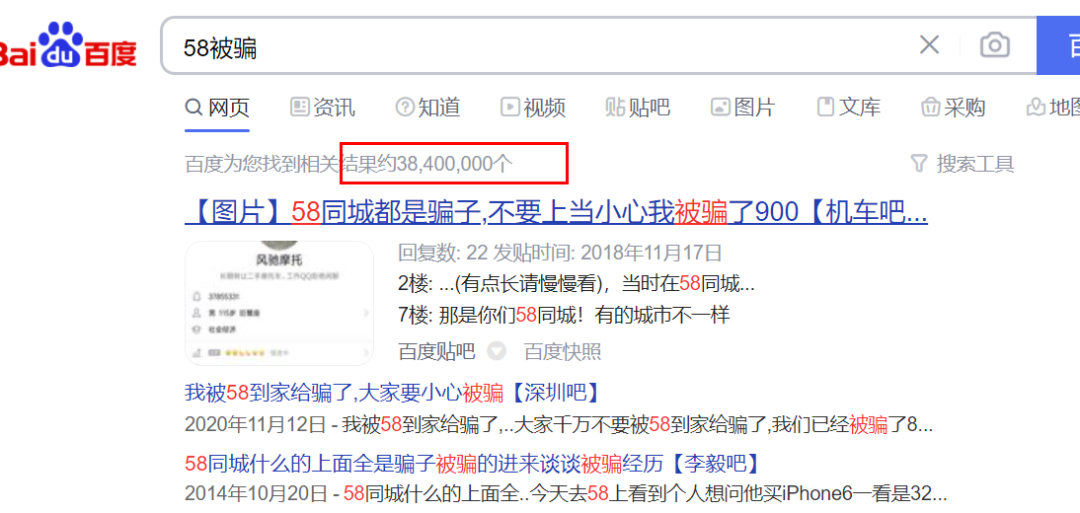Clear the search box with the X icon
The height and width of the screenshot is (513, 1080).
point(929,45)
